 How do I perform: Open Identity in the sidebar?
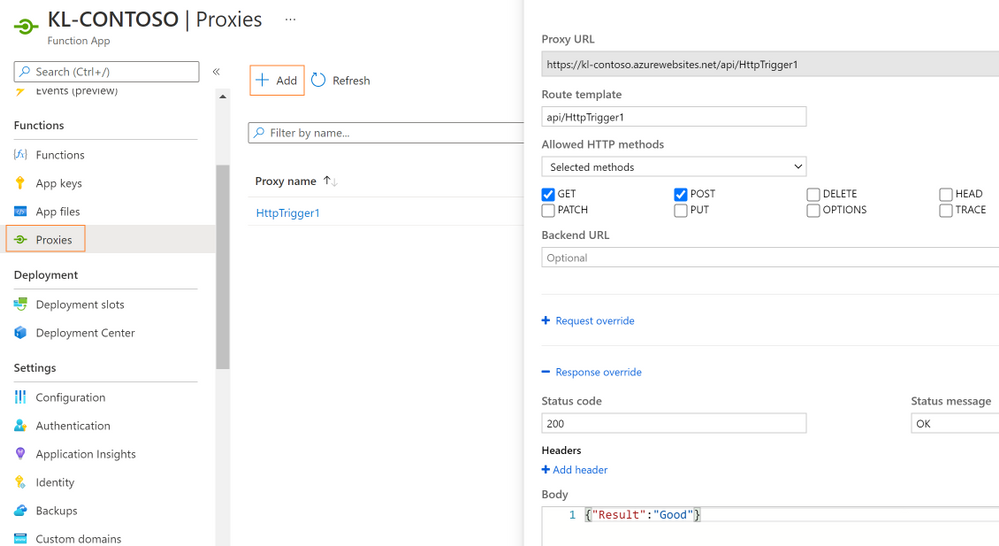(x=55, y=482)
